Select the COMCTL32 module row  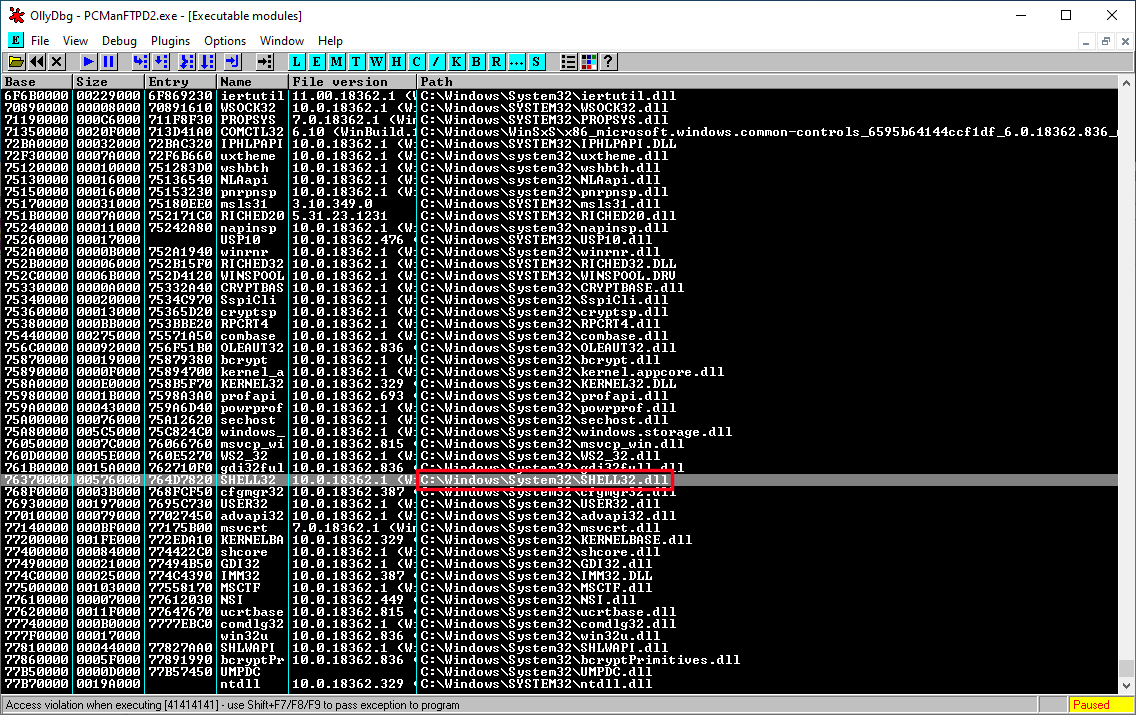(x=559, y=132)
